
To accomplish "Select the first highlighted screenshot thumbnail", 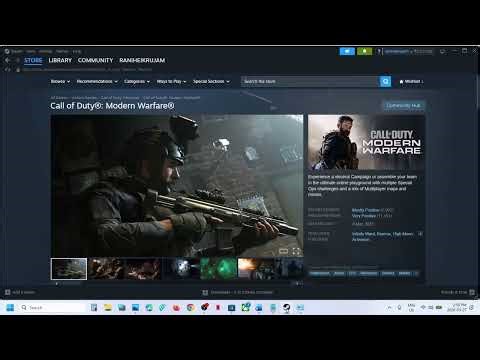I will (x=69, y=269).
